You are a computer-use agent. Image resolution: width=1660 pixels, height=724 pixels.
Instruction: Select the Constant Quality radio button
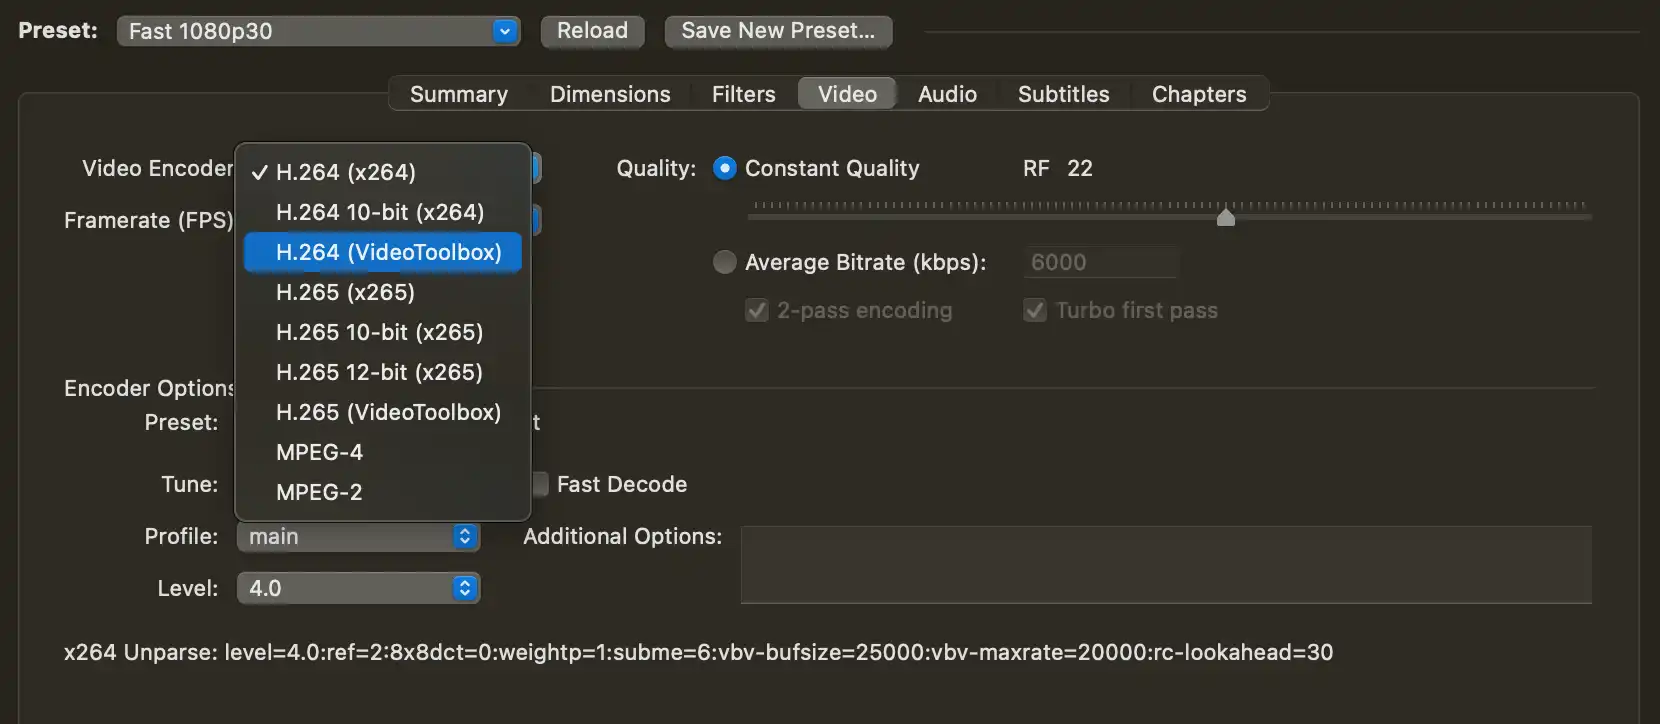[x=725, y=168]
